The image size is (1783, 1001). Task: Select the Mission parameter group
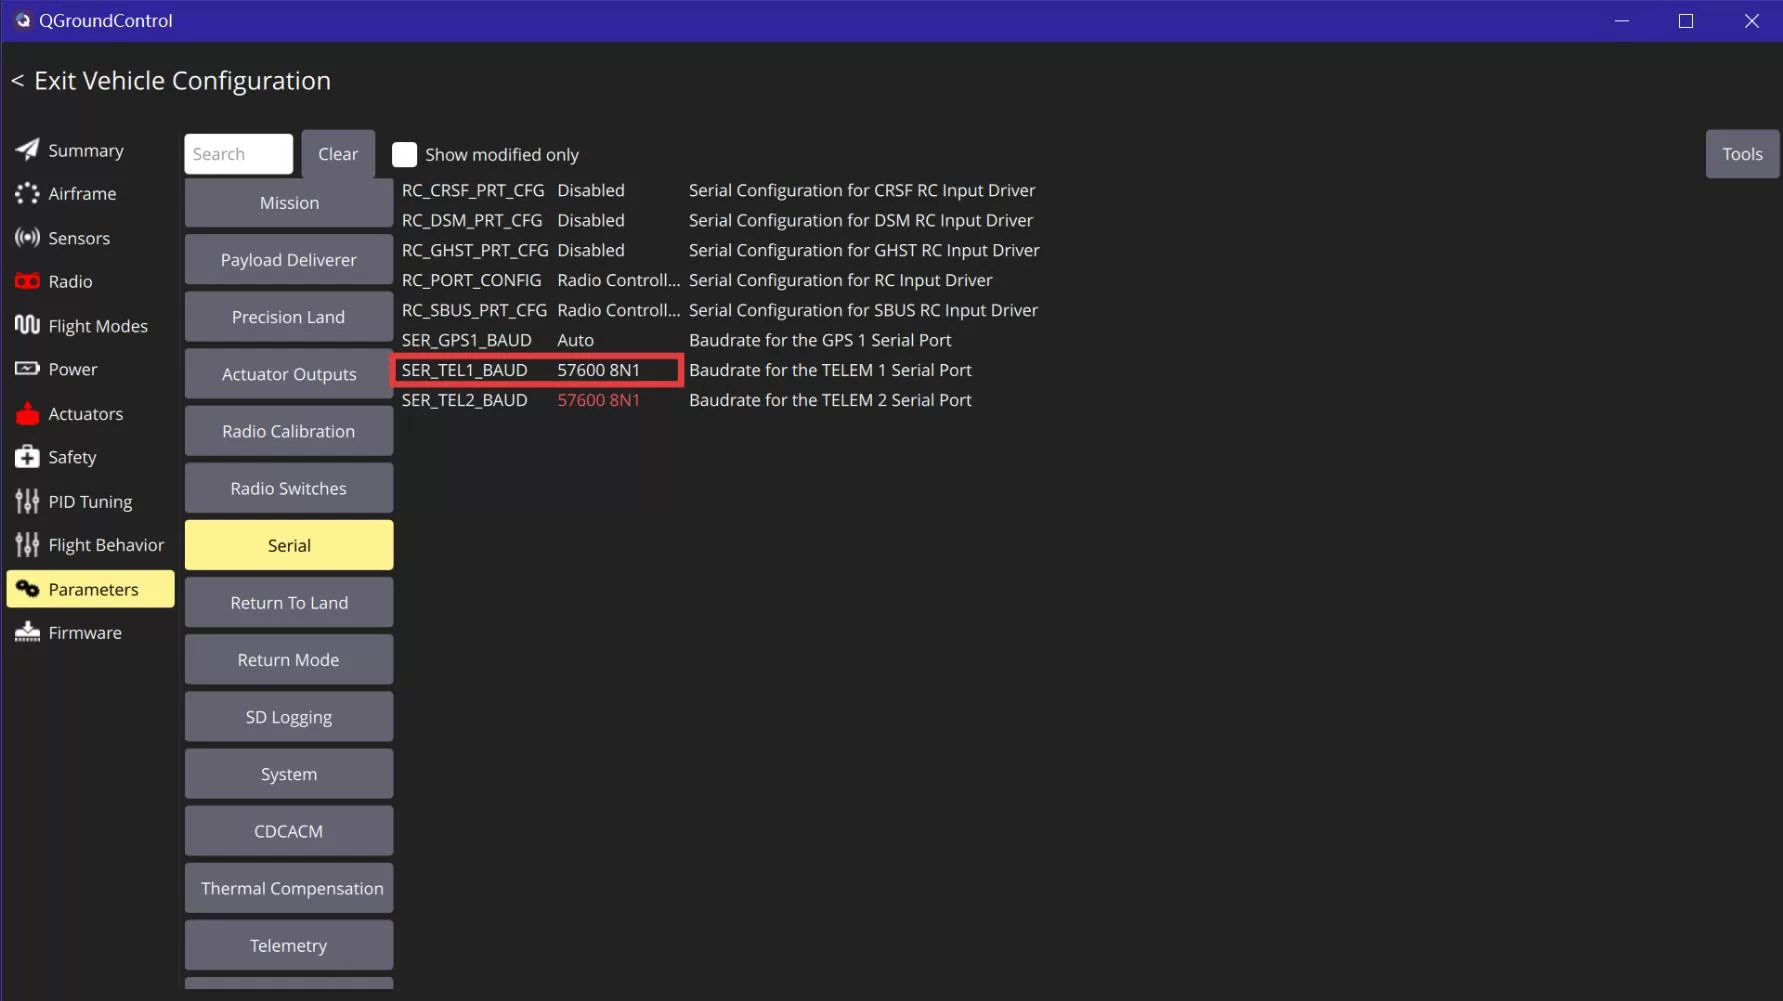click(289, 202)
